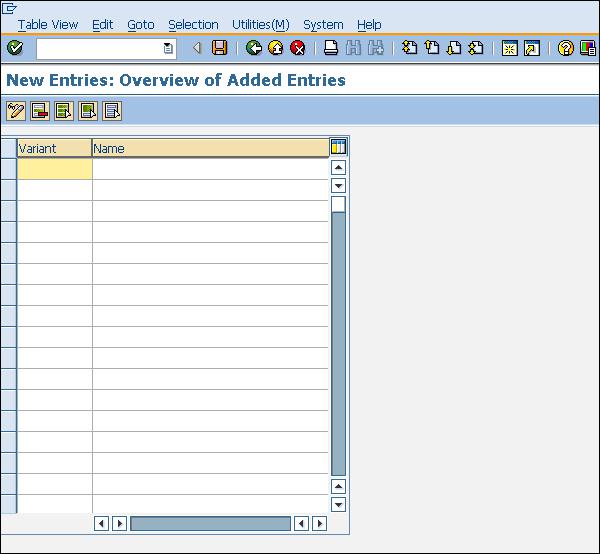Open the Table View menu
The height and width of the screenshot is (554, 600).
[x=48, y=25]
